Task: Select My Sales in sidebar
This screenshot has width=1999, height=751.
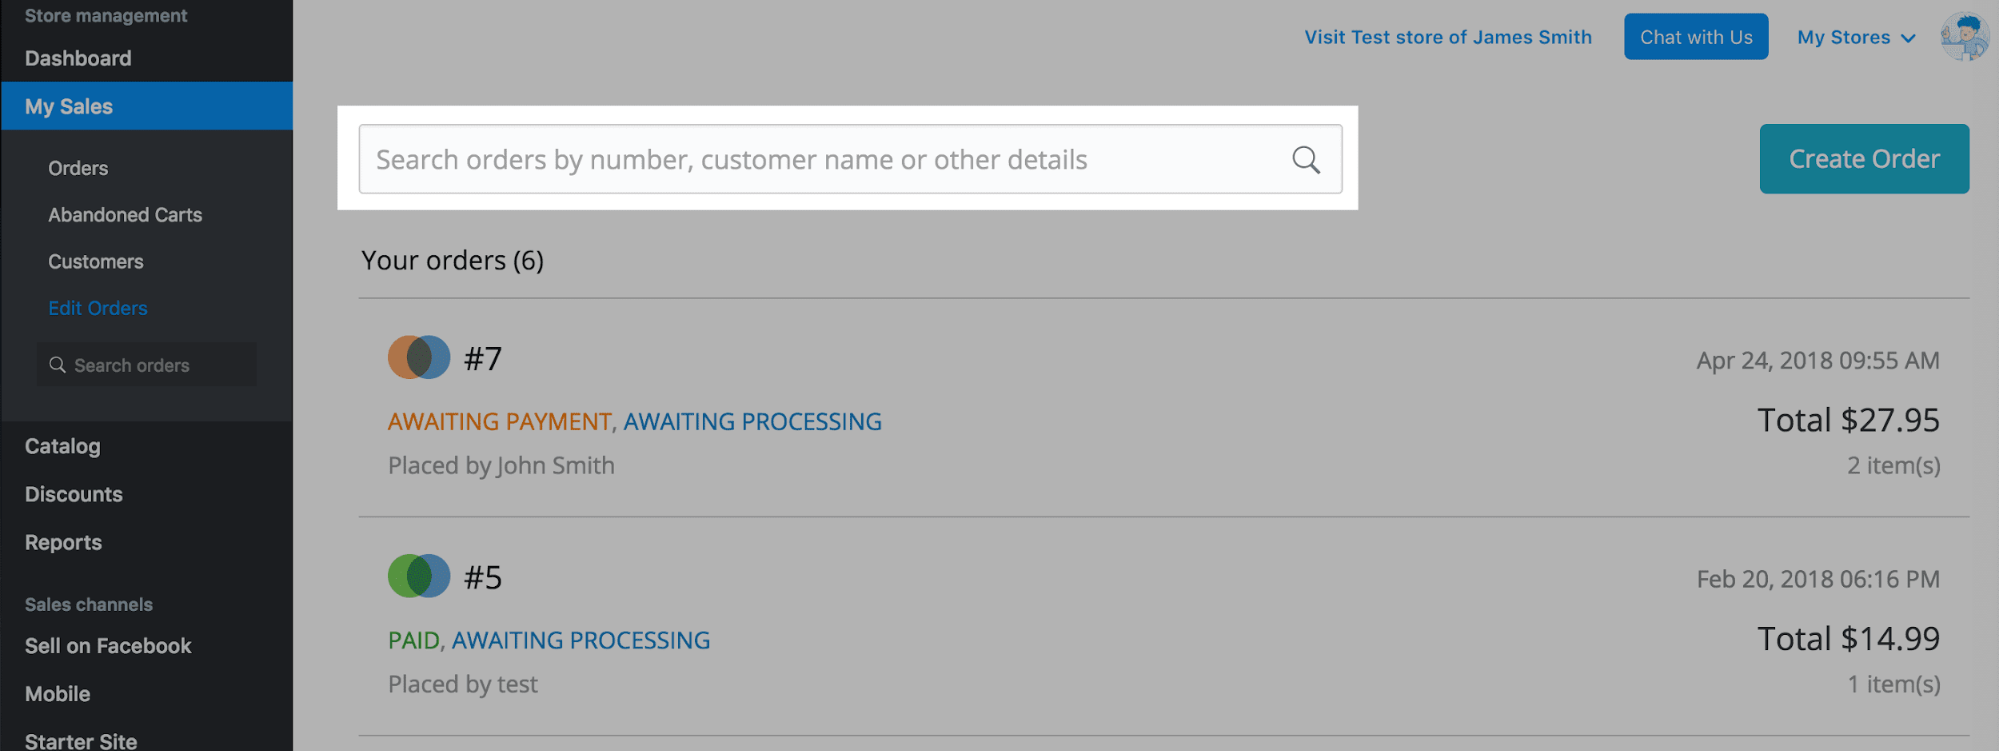Action: click(x=69, y=106)
